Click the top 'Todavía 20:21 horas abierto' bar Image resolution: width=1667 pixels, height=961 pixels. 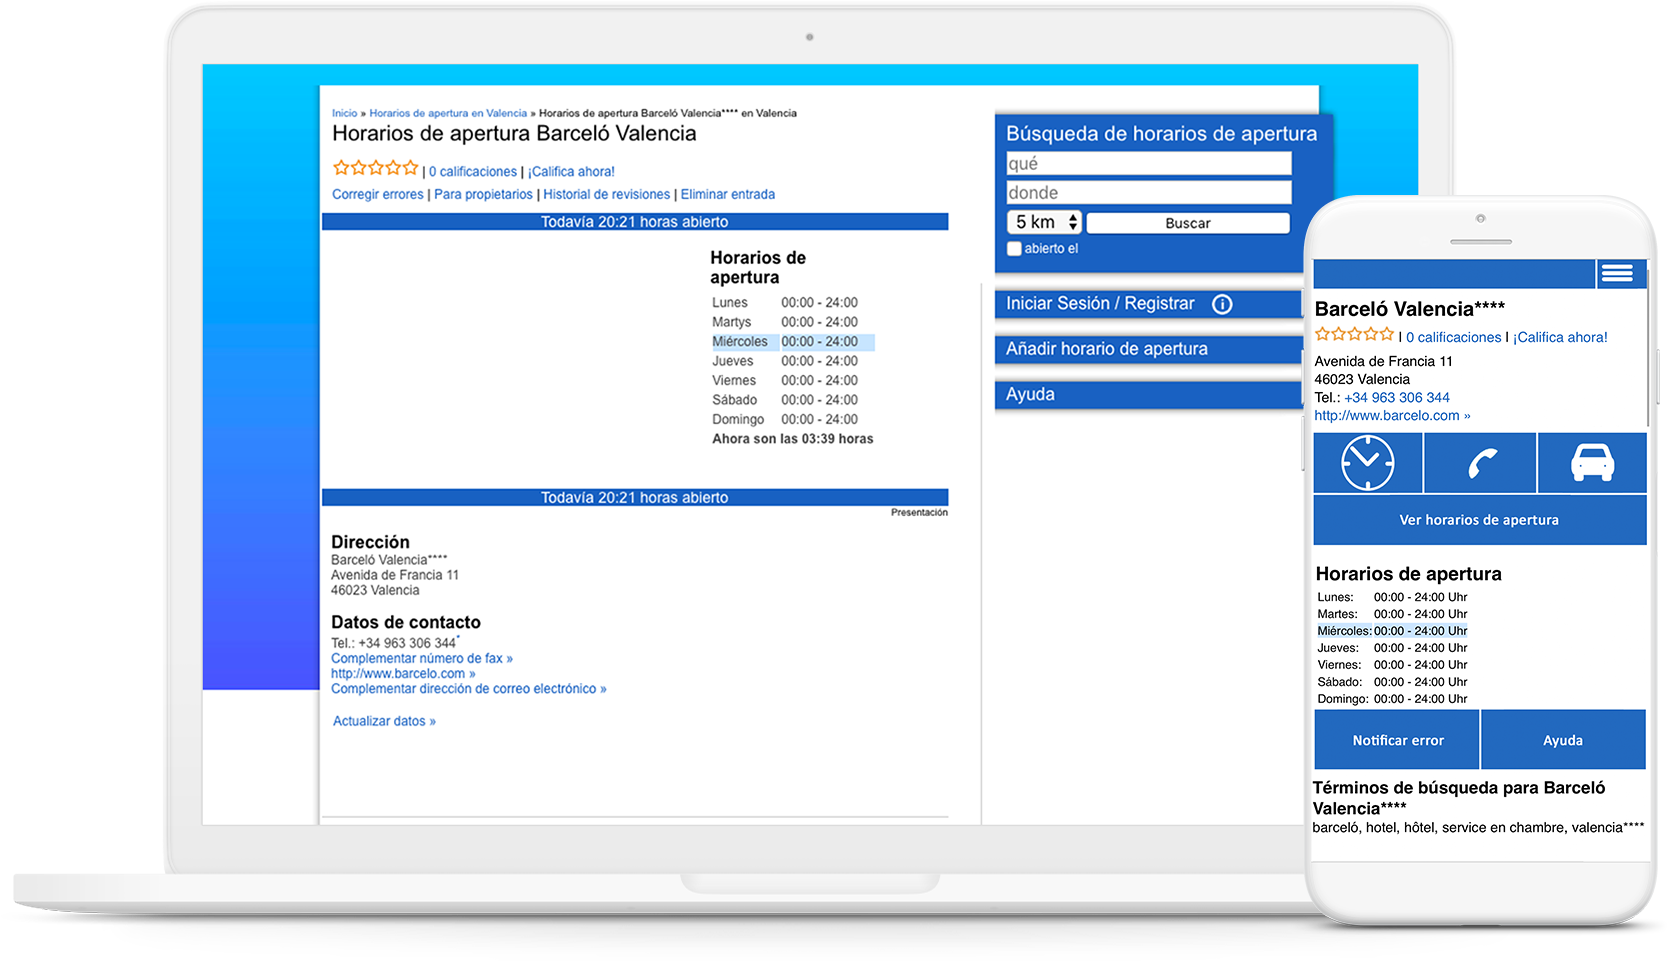pos(635,222)
